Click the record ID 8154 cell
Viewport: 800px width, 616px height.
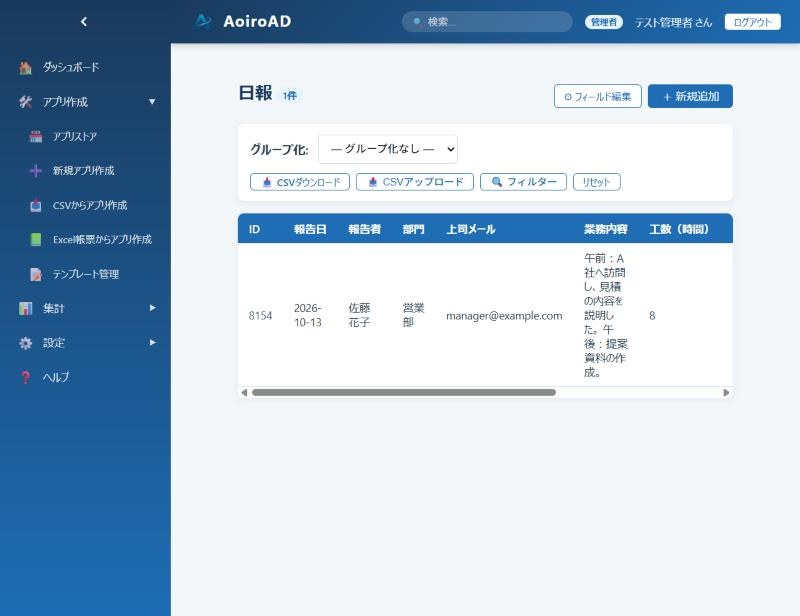pyautogui.click(x=260, y=315)
